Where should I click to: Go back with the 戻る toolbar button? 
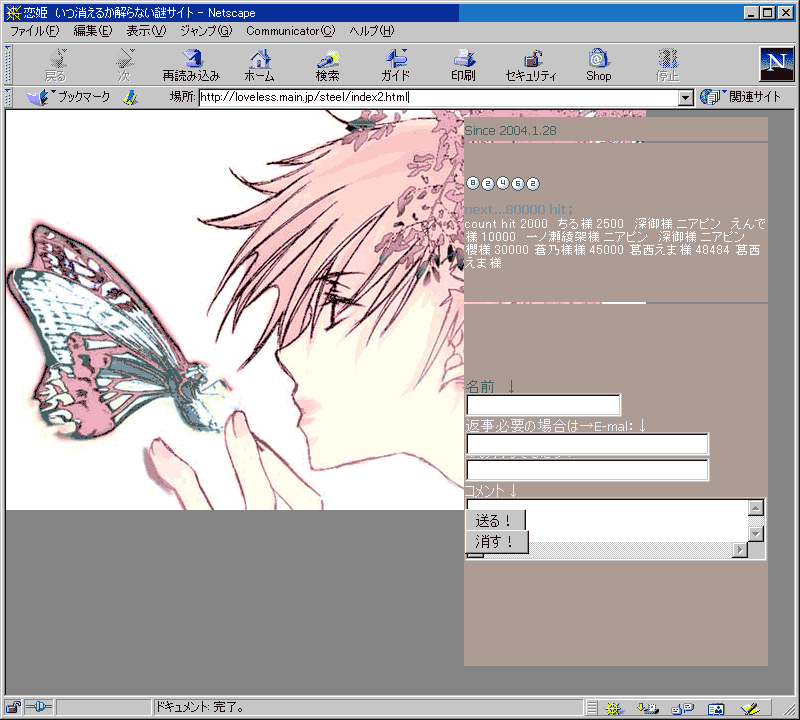[56, 65]
